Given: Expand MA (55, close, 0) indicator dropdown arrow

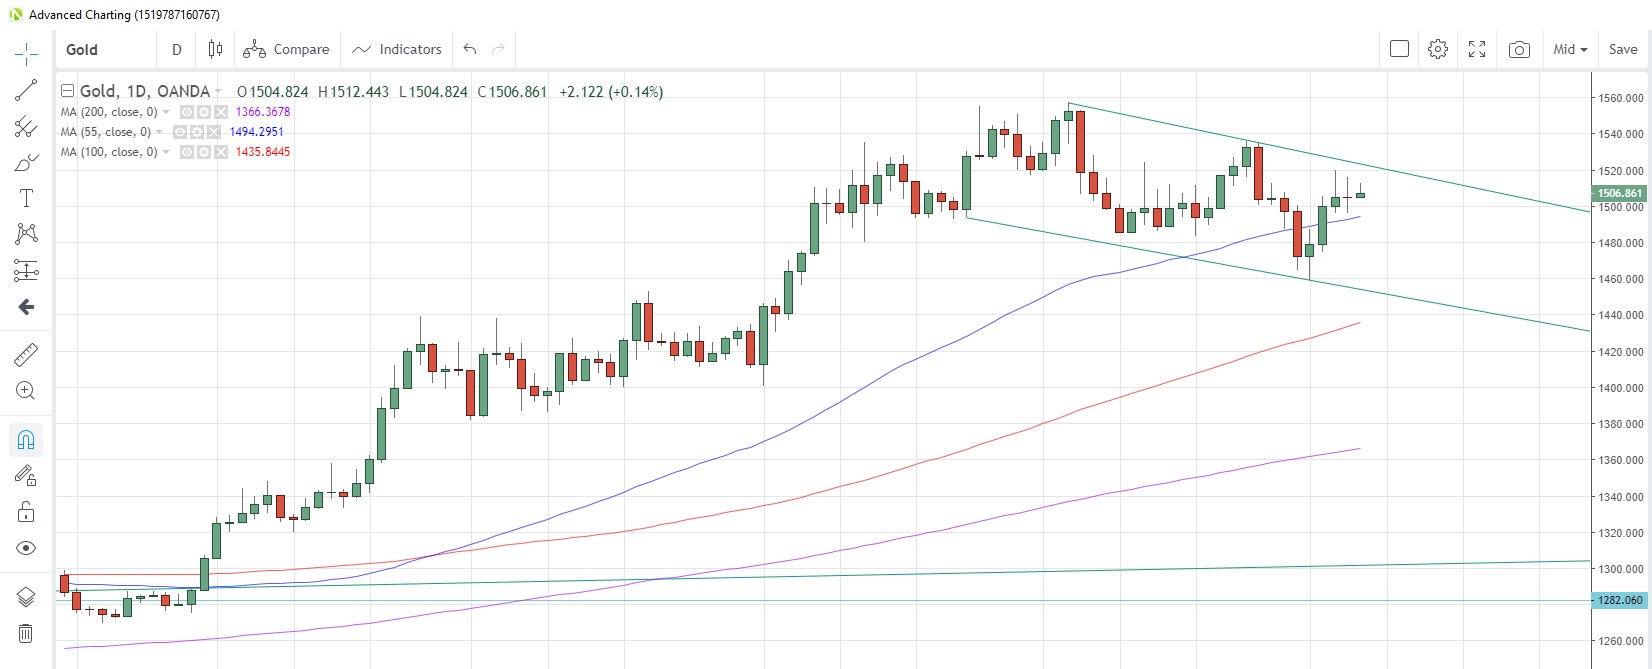Looking at the screenshot, I should coord(160,132).
